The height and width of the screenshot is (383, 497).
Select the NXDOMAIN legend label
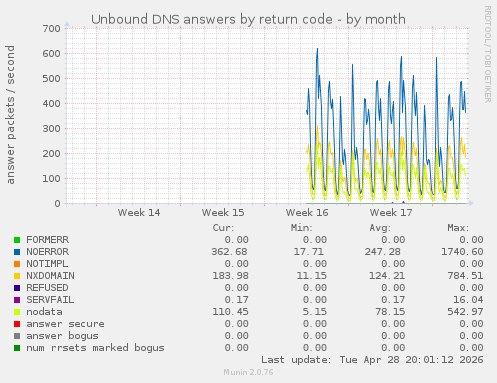51,276
